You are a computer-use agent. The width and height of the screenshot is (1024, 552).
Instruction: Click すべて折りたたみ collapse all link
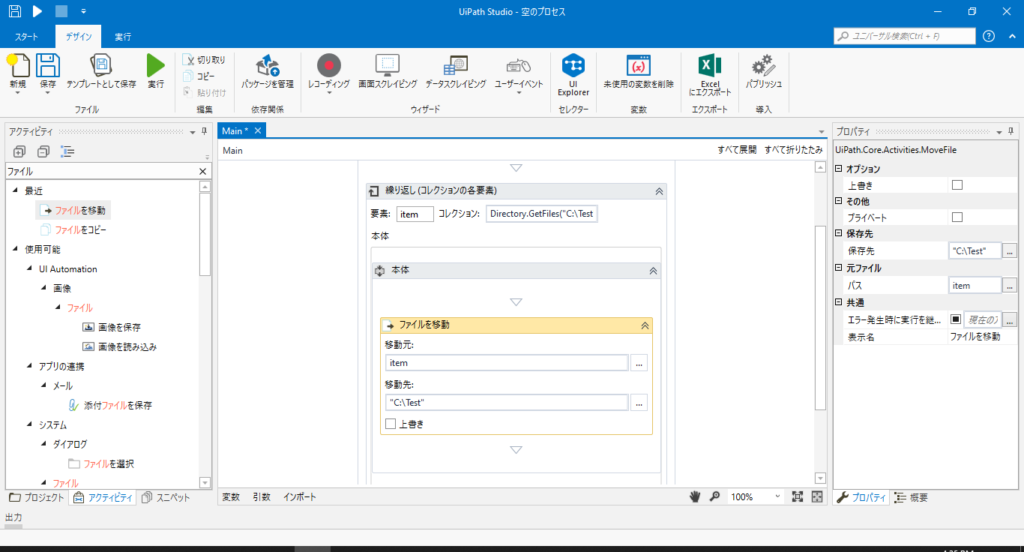coord(793,150)
